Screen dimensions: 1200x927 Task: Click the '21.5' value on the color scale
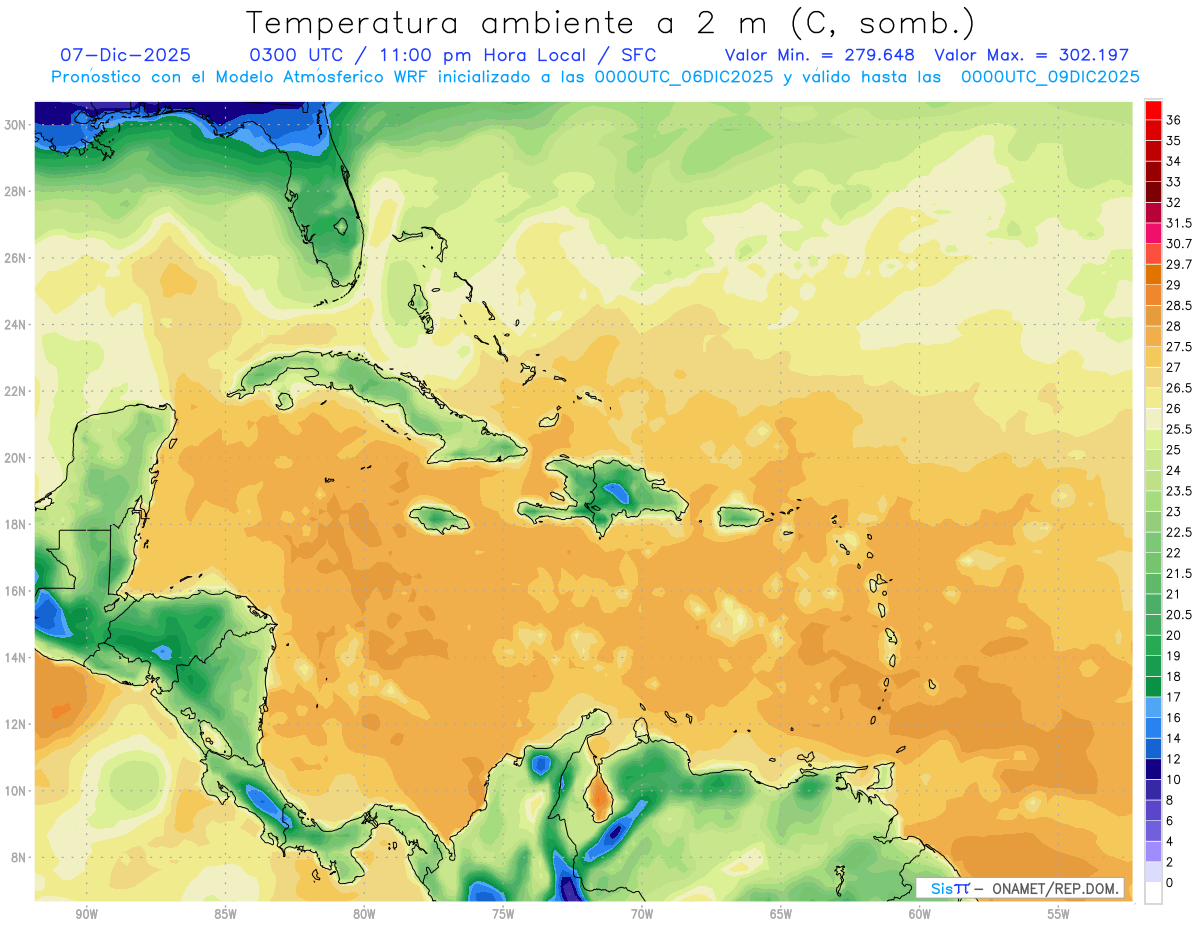[1179, 573]
